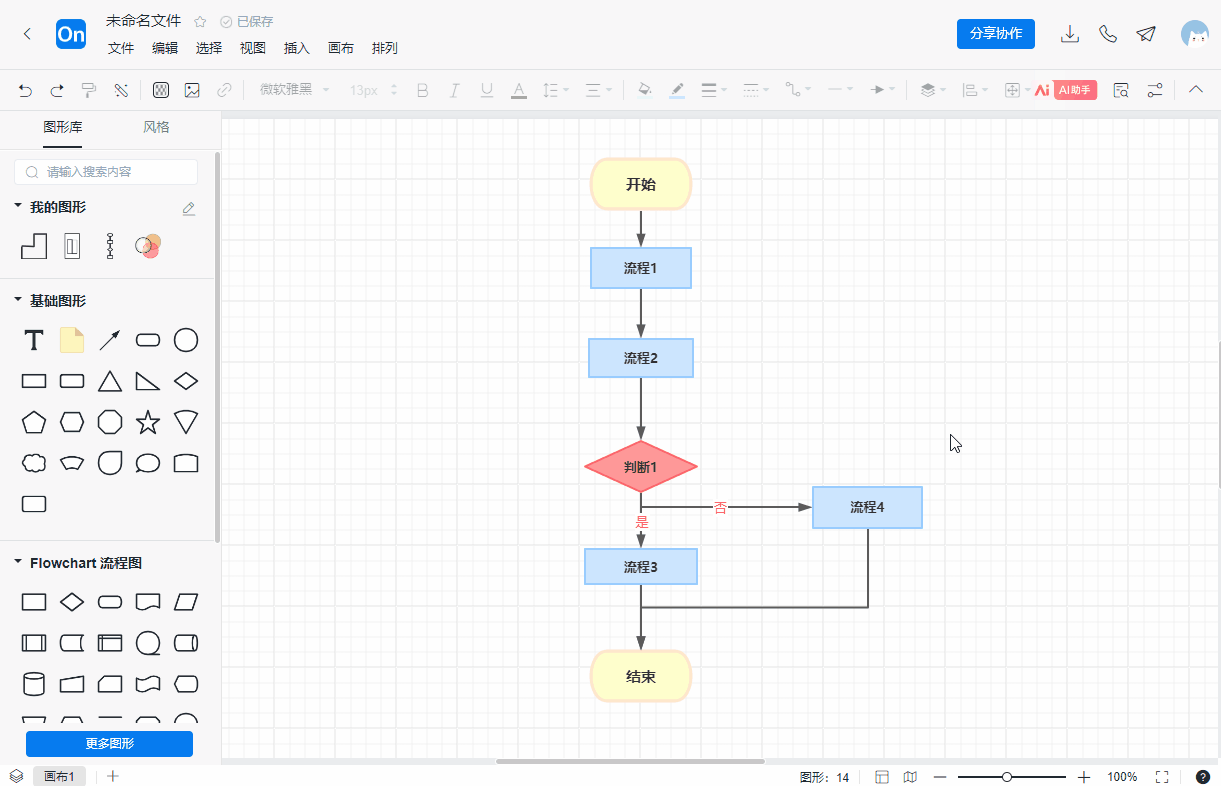The image size is (1221, 786).
Task: Click the 分享协作 button
Action: pyautogui.click(x=996, y=33)
